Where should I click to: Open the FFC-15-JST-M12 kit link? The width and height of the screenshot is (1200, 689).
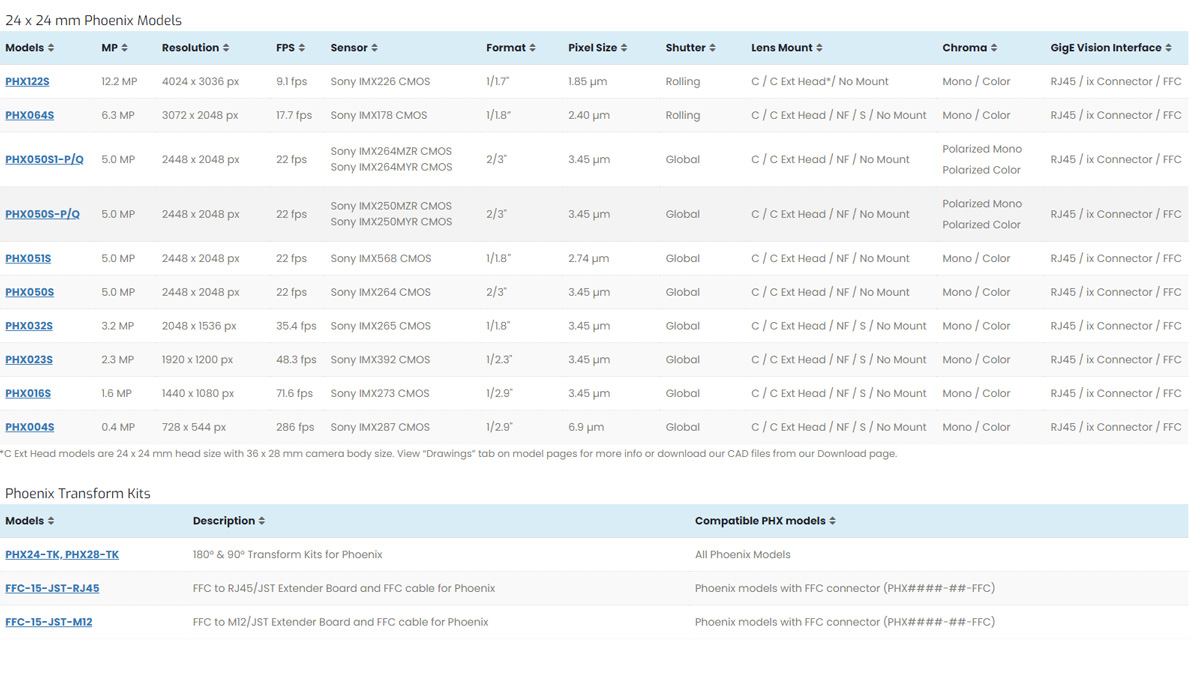tap(49, 622)
